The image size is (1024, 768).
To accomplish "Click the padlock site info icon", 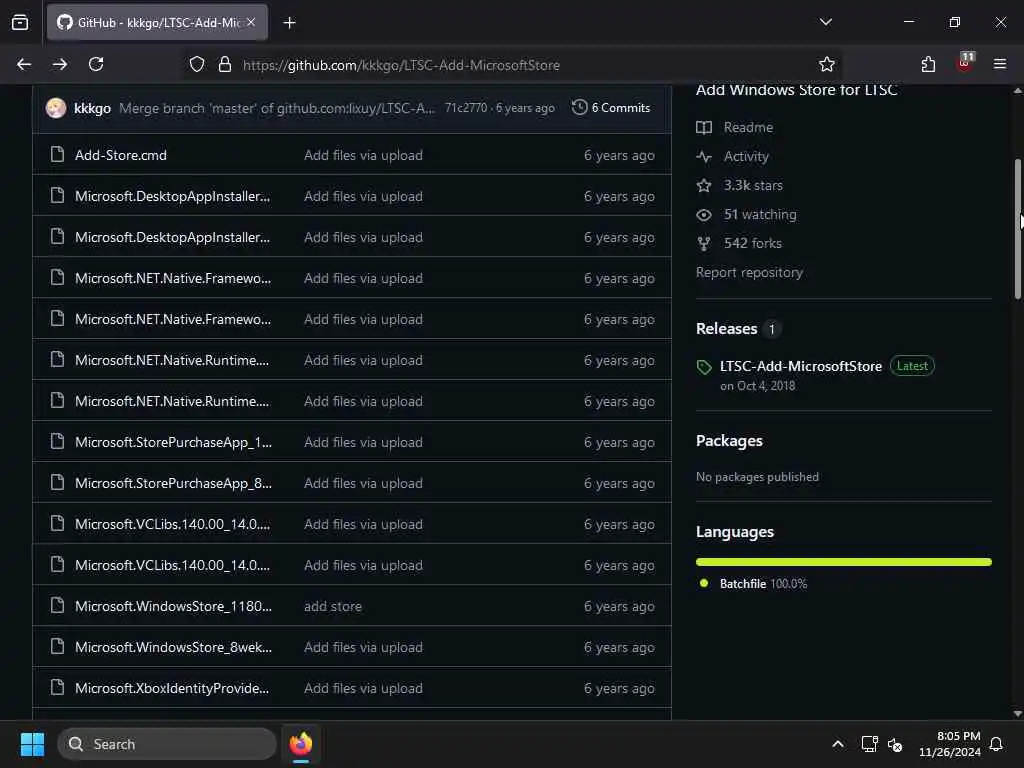I will pyautogui.click(x=225, y=64).
